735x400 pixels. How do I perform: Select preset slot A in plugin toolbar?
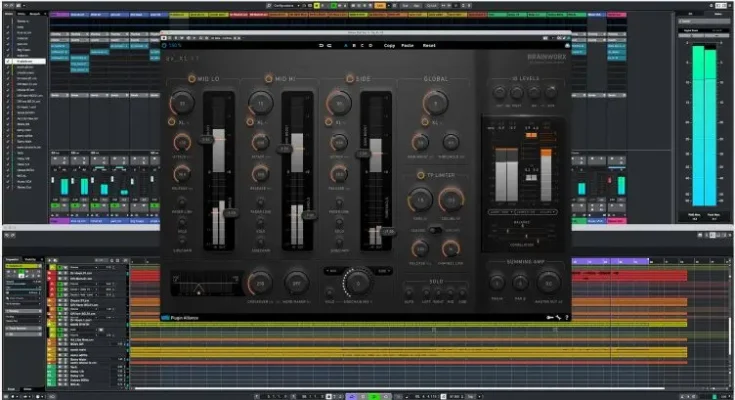point(347,46)
